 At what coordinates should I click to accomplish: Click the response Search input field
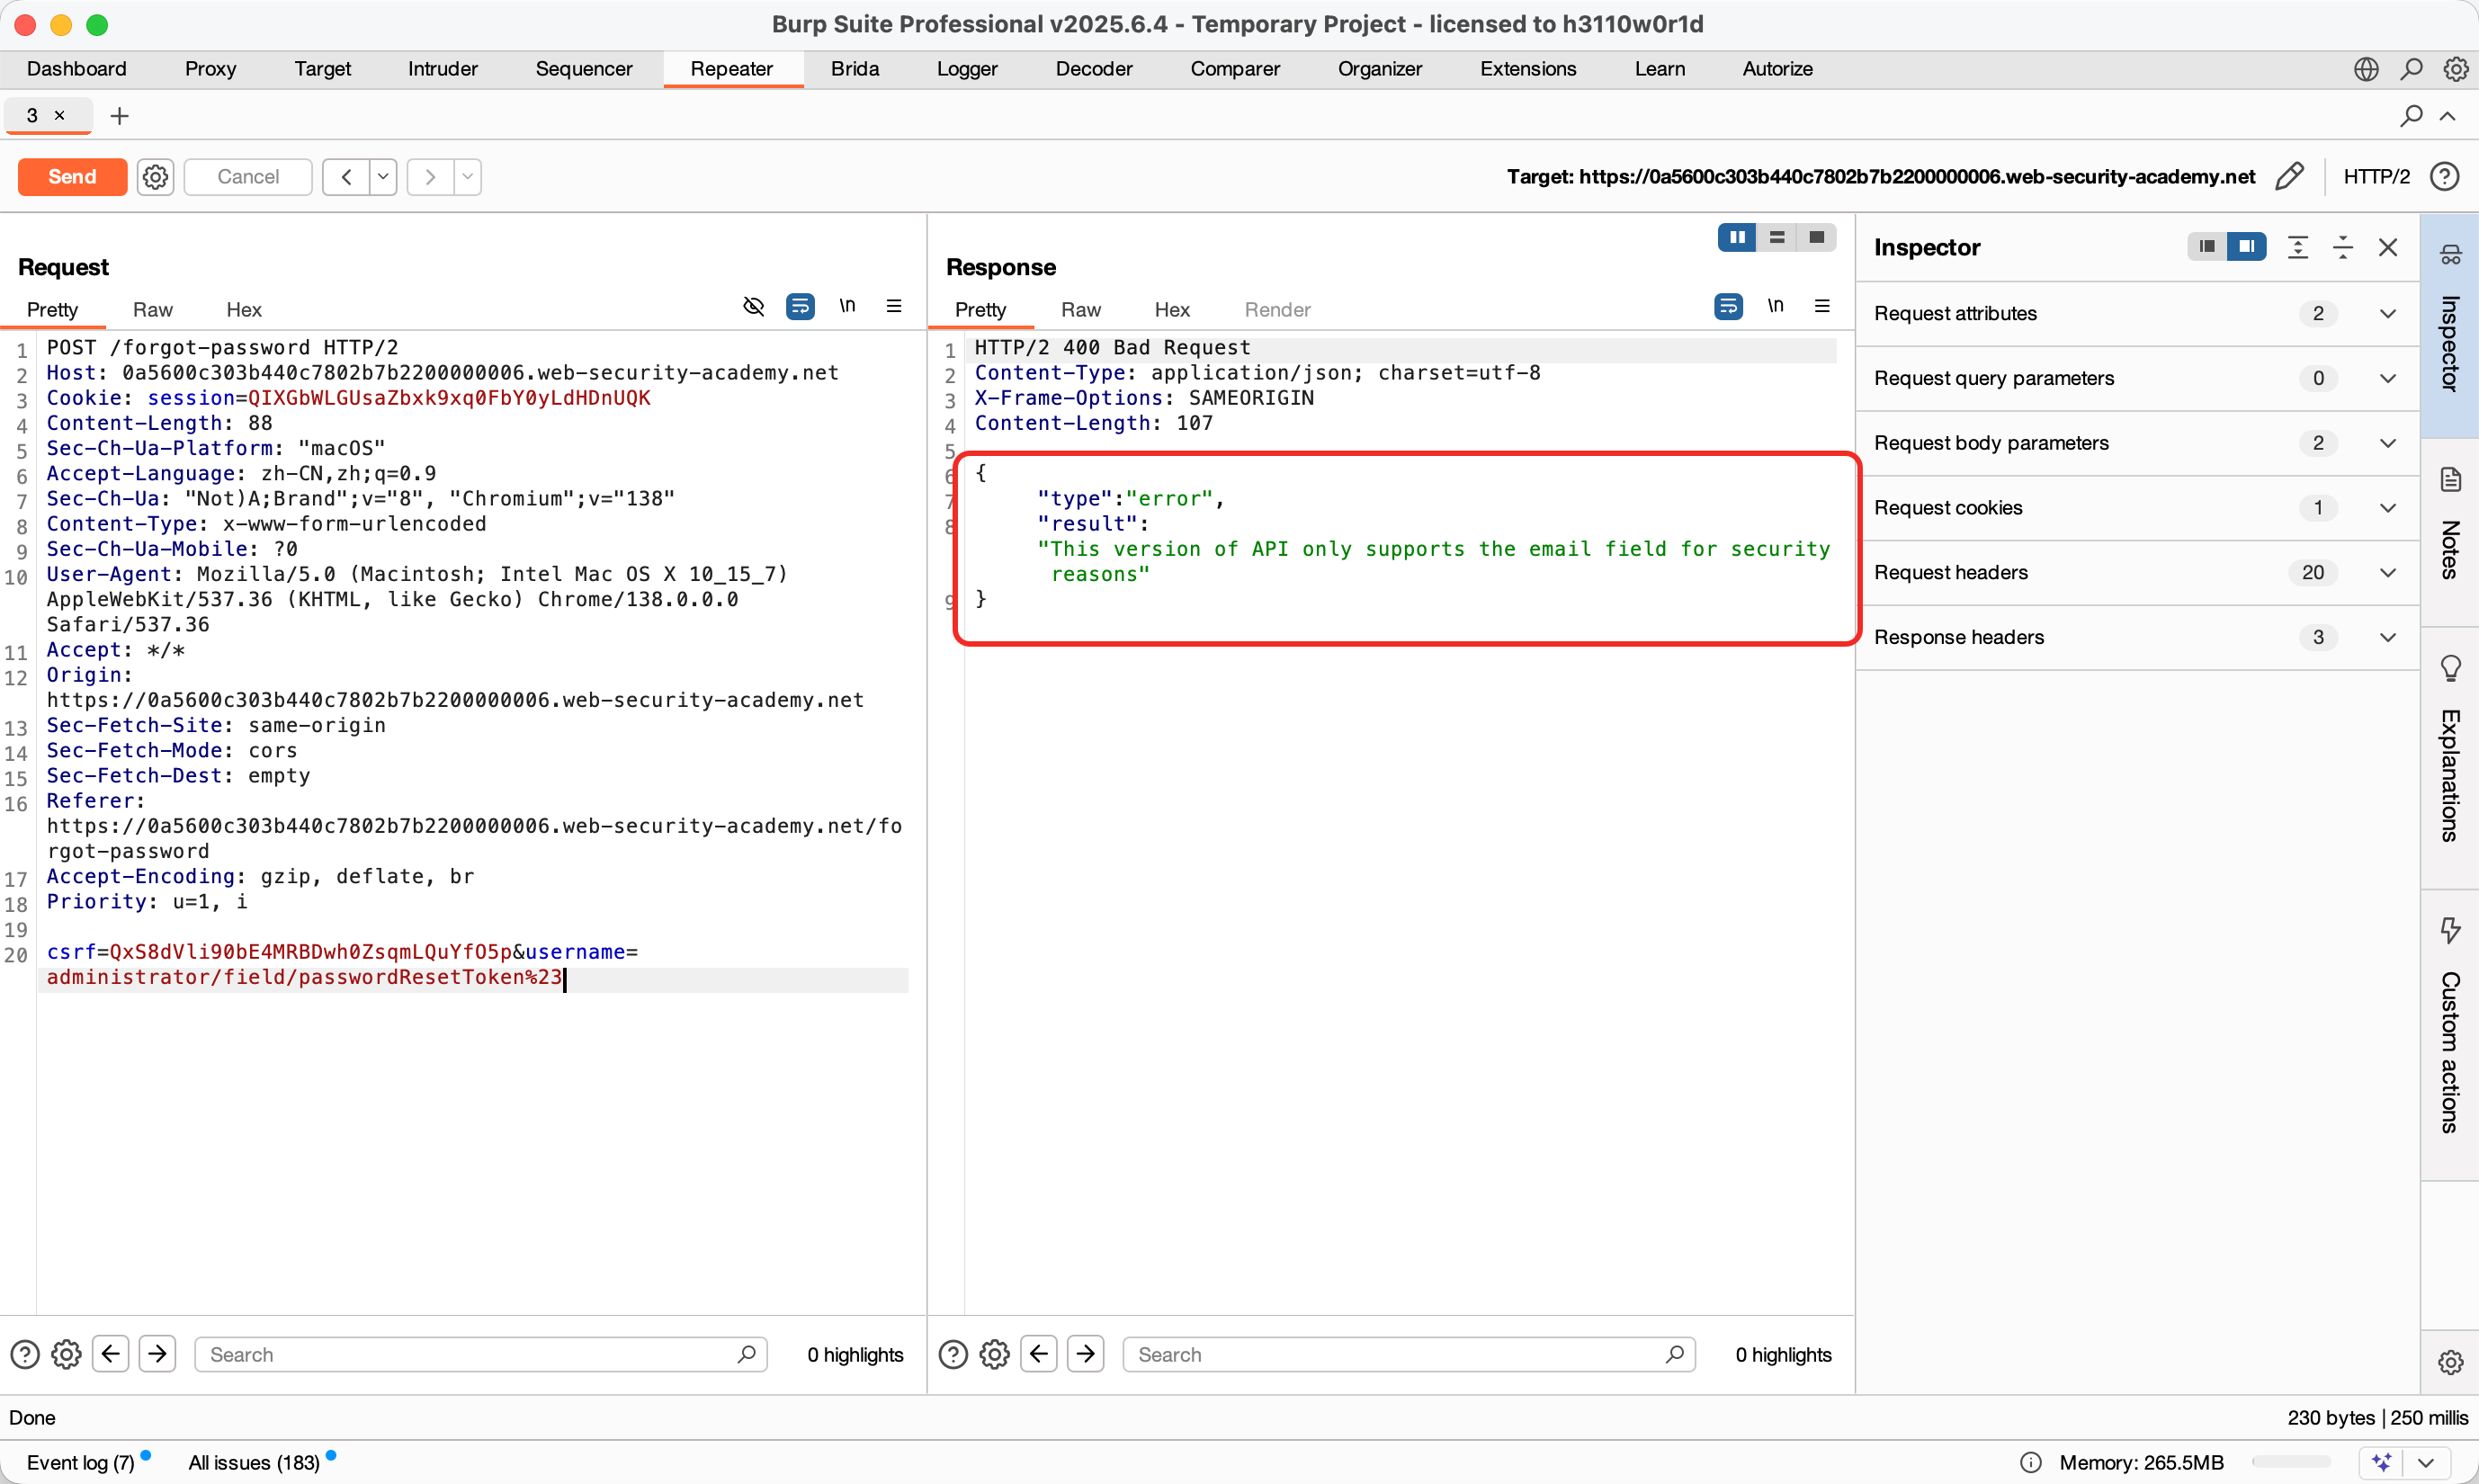click(x=1400, y=1355)
